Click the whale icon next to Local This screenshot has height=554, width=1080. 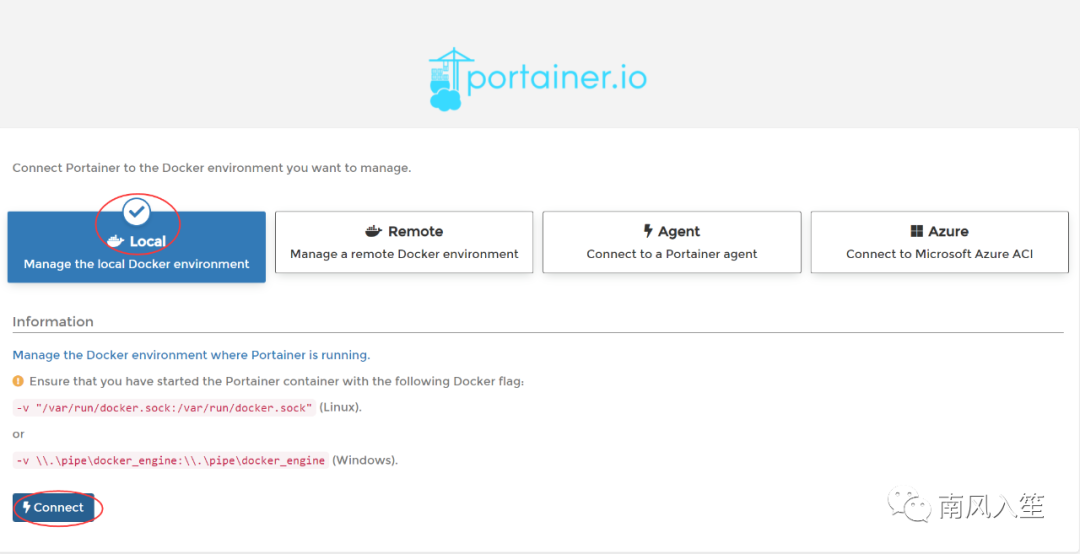pos(116,241)
